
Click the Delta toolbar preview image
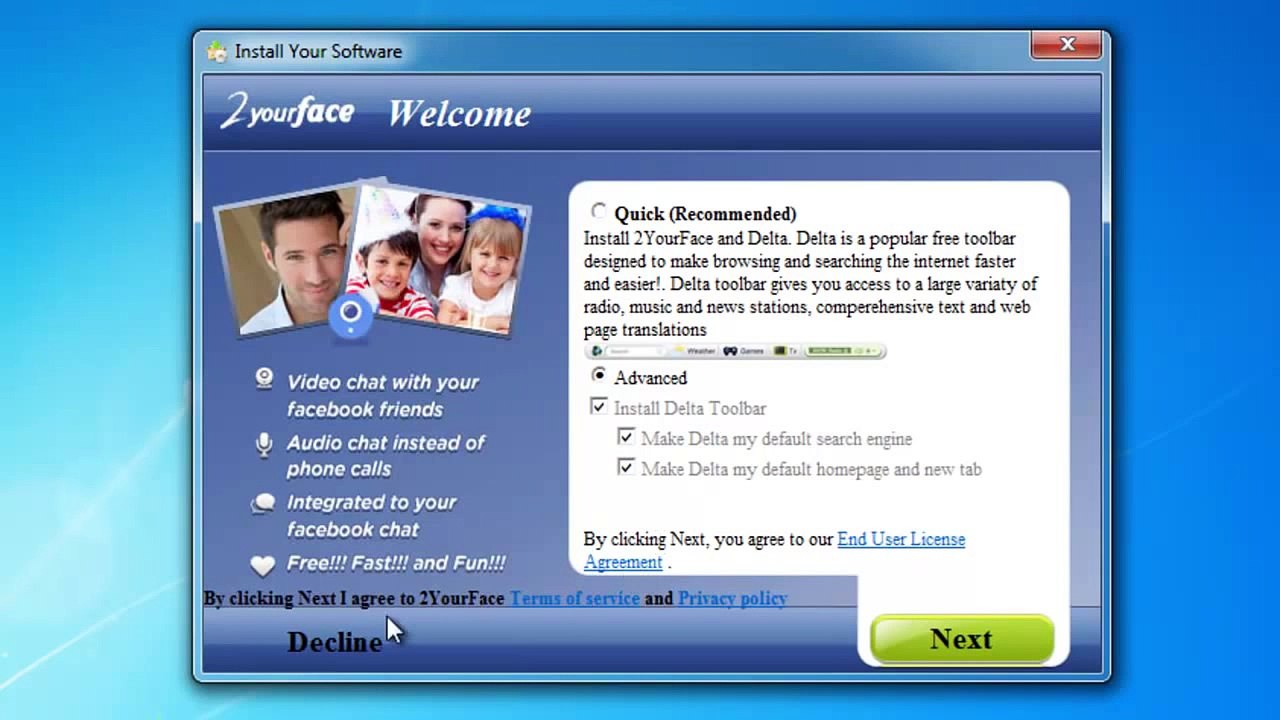[735, 351]
